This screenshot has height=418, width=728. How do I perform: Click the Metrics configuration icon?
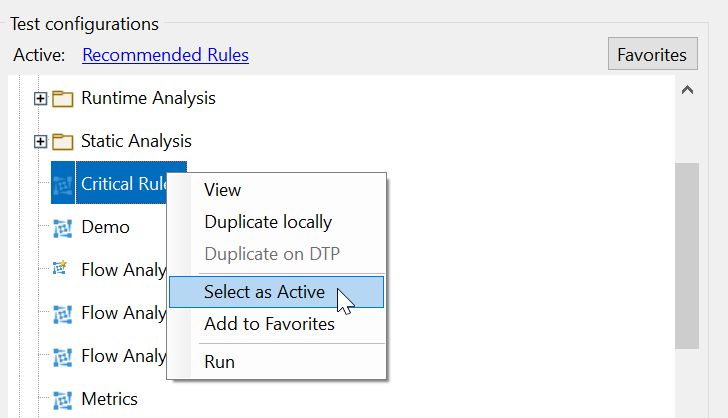[x=63, y=399]
